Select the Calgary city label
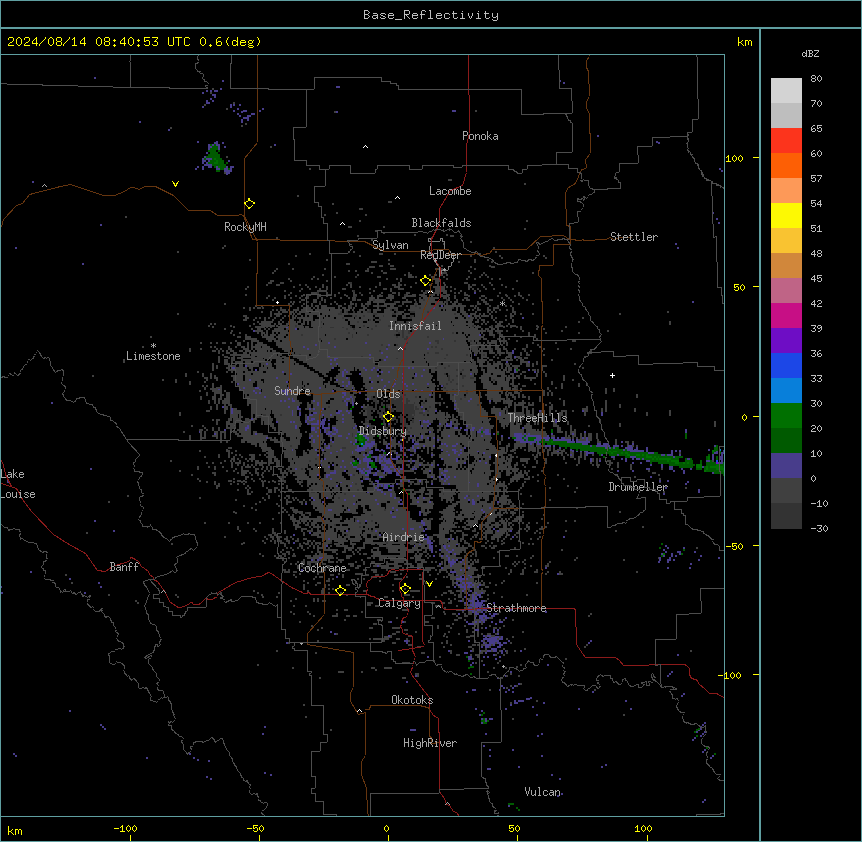This screenshot has height=842, width=862. coord(399,603)
